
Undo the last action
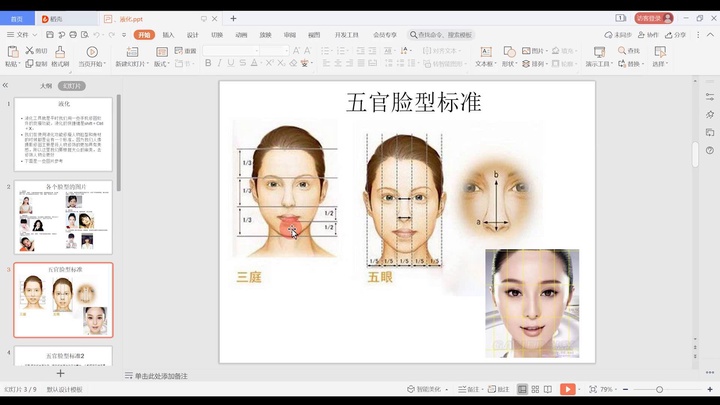[96, 35]
